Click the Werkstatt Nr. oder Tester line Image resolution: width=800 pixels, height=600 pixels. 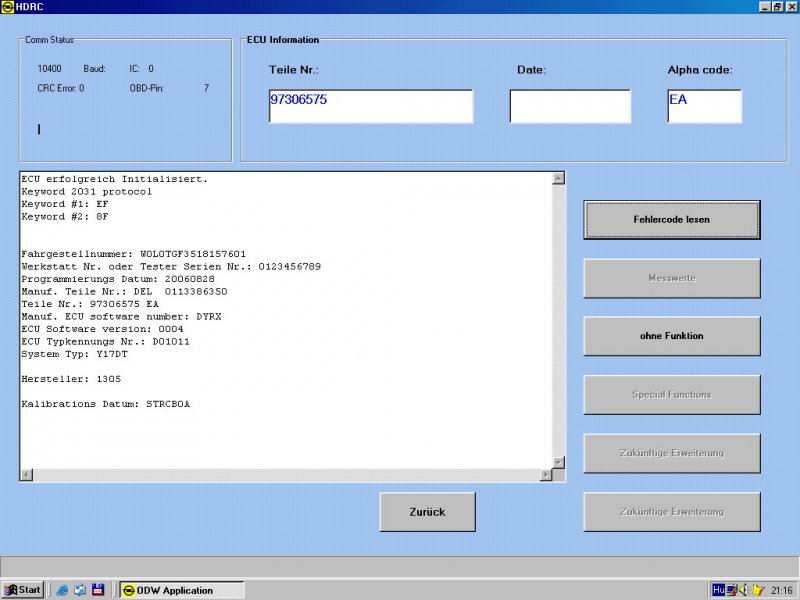[171, 267]
